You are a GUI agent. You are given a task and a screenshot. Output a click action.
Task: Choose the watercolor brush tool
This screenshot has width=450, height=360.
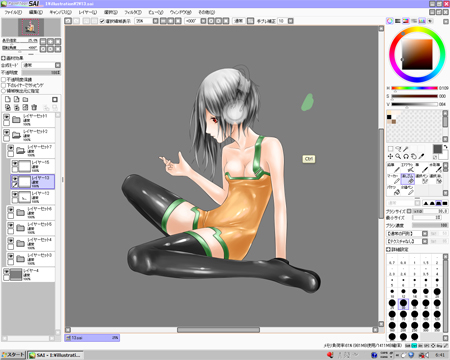click(436, 168)
